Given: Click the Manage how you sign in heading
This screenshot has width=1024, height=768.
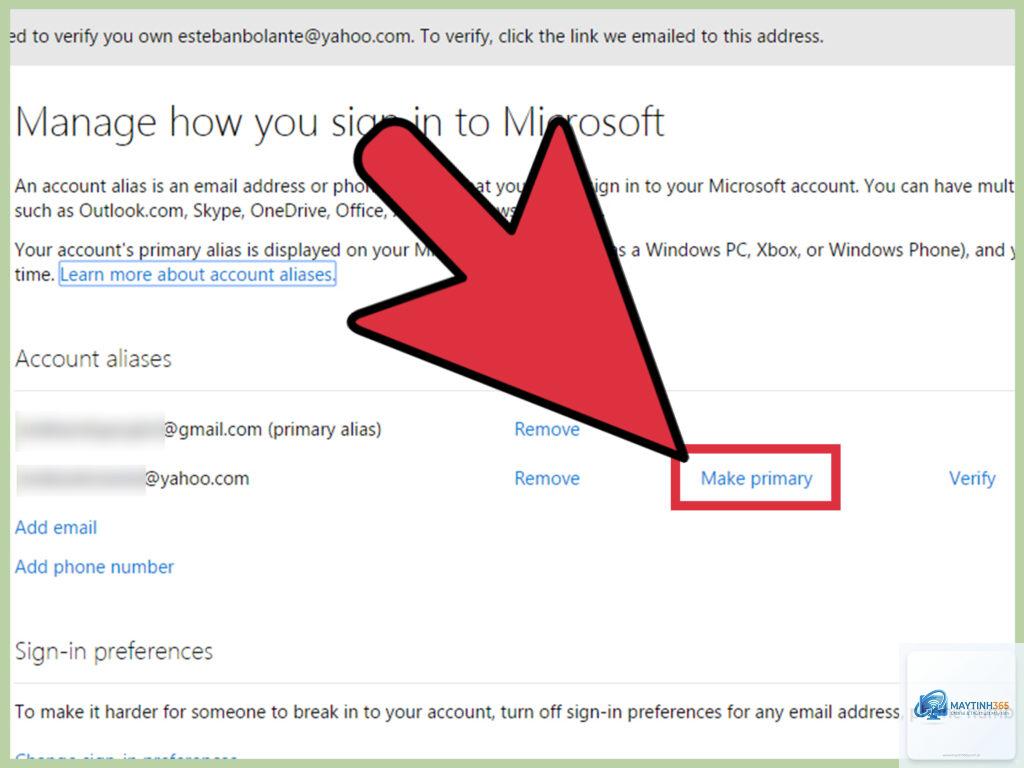Looking at the screenshot, I should coord(340,122).
